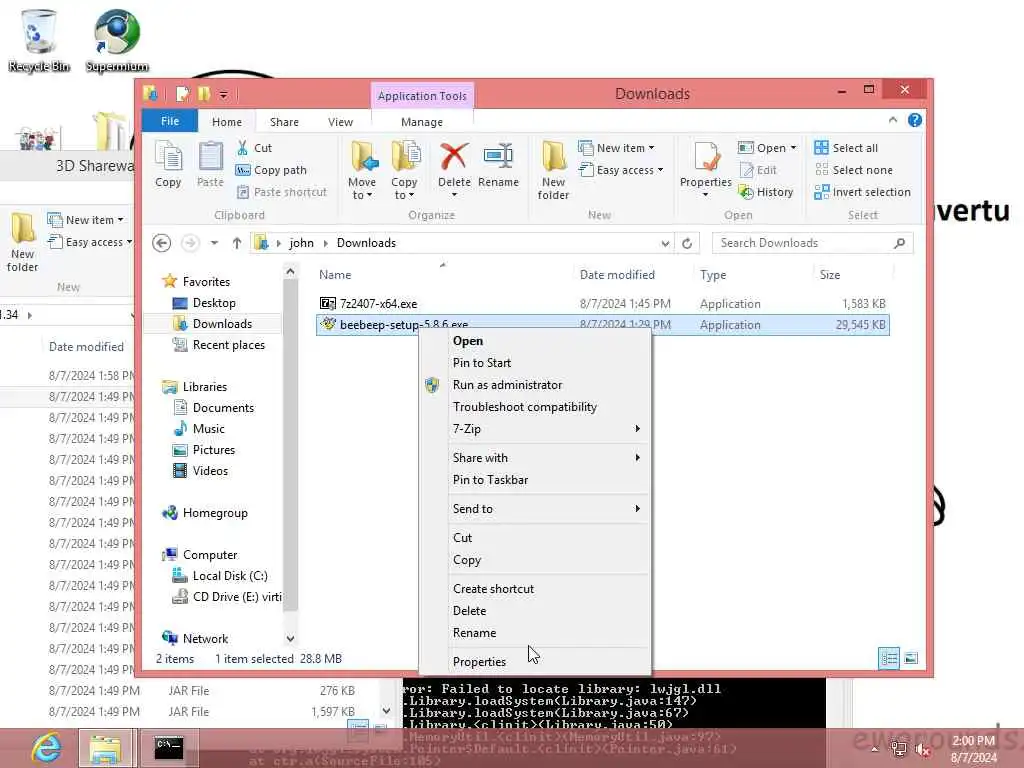Expand the address bar history dropdown
The height and width of the screenshot is (768, 1024).
(x=665, y=244)
